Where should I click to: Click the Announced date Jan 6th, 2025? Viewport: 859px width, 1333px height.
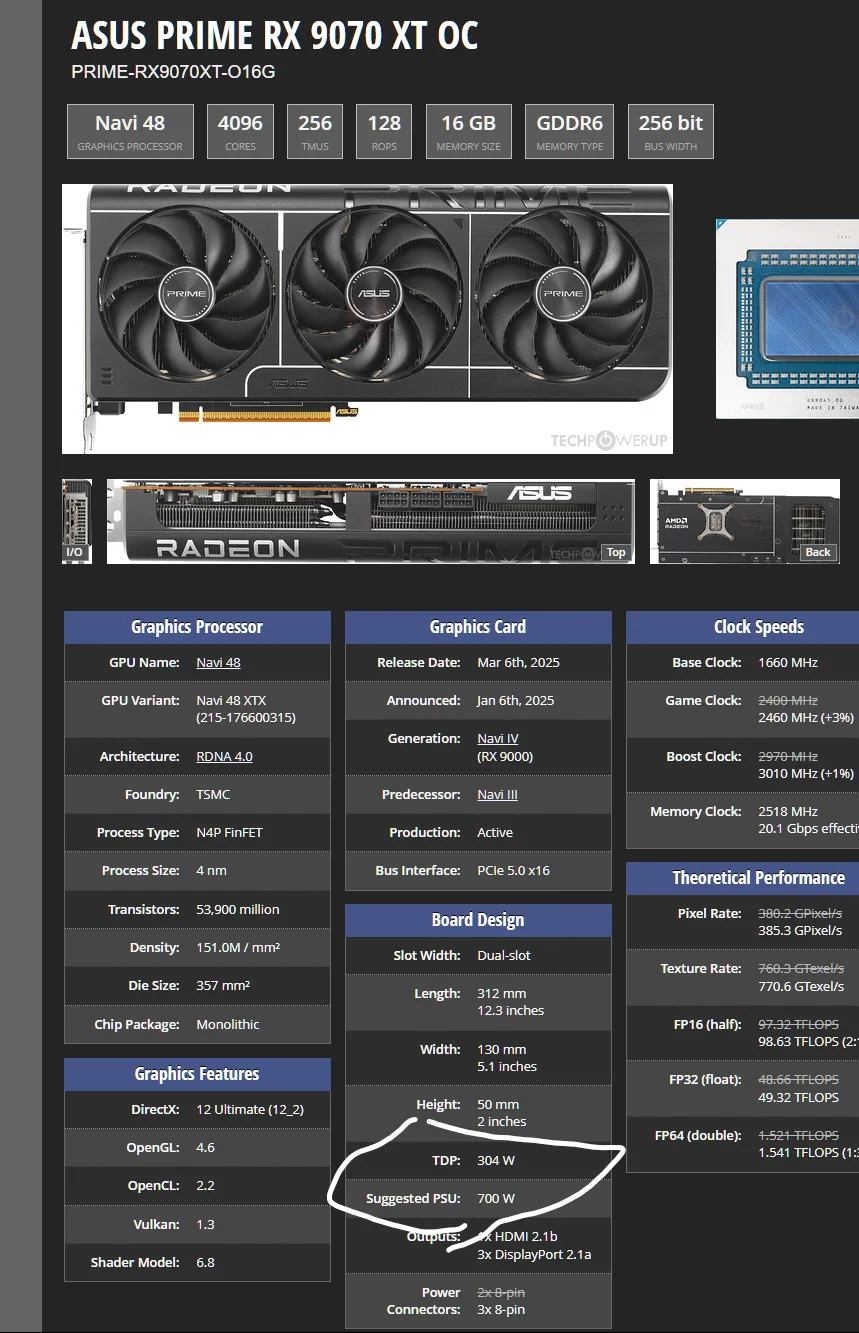(517, 700)
